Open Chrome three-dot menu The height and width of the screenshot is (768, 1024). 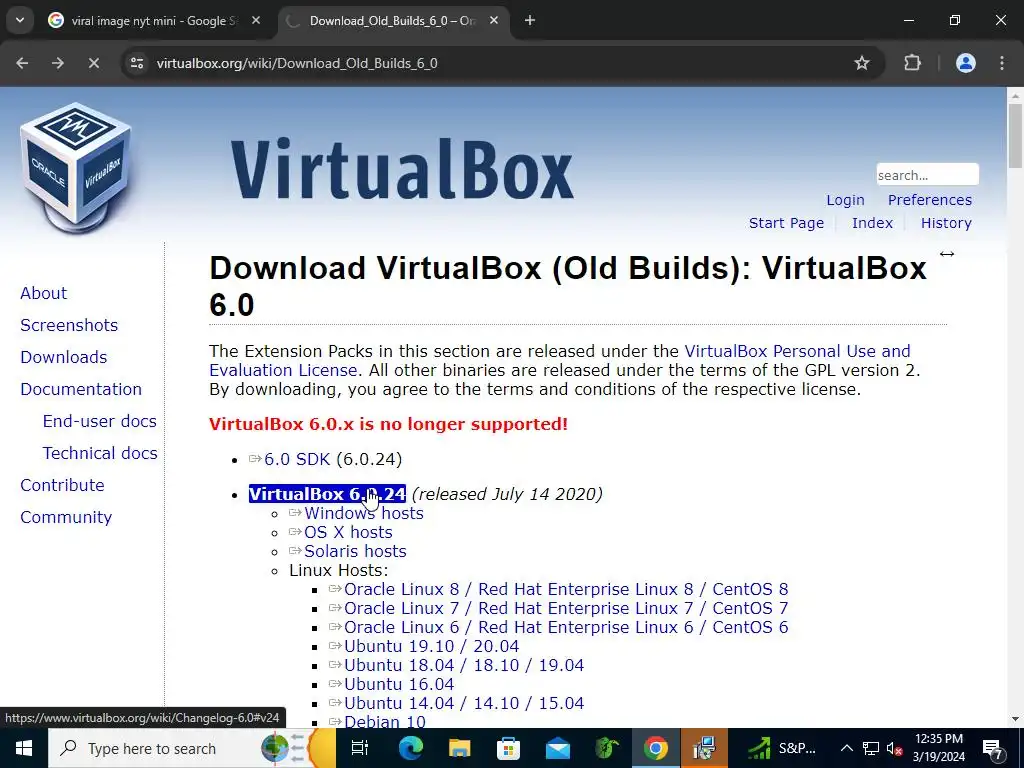tap(1002, 63)
